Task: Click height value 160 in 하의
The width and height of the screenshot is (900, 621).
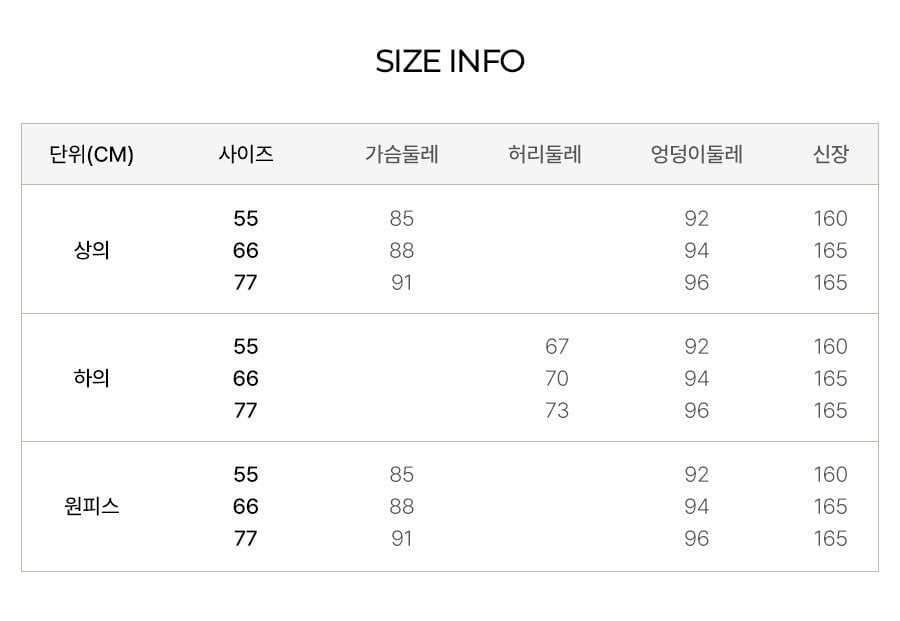Action: (x=831, y=346)
